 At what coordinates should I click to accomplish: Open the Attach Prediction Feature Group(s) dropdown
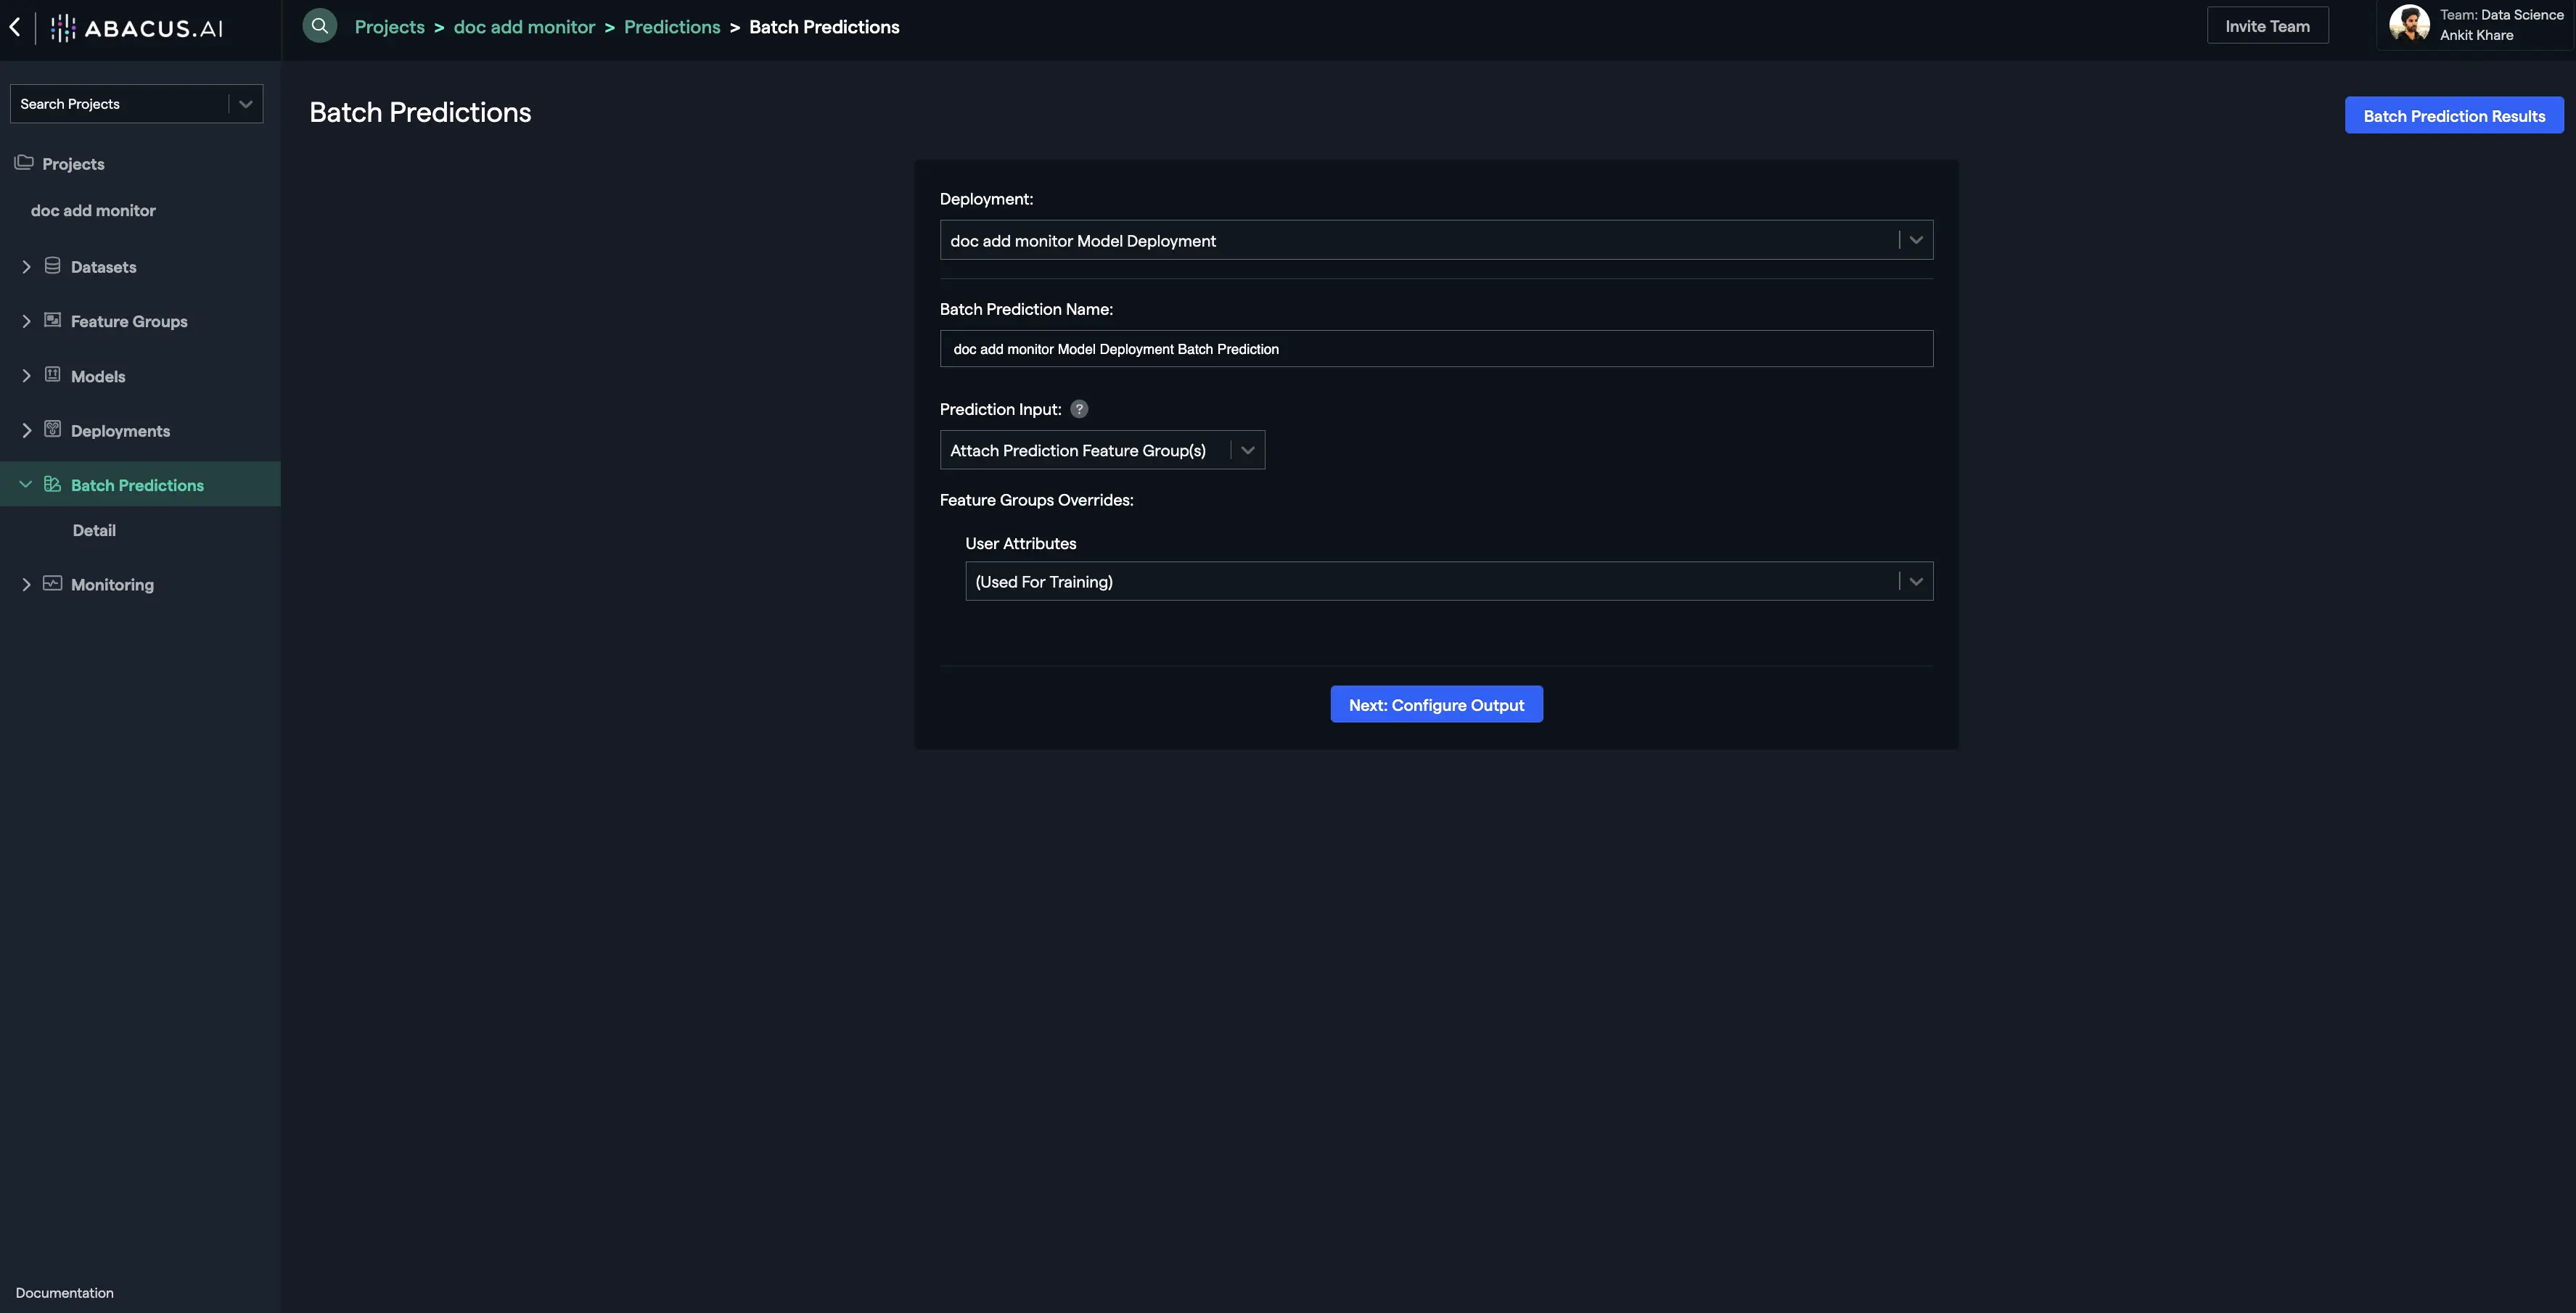pos(1247,450)
